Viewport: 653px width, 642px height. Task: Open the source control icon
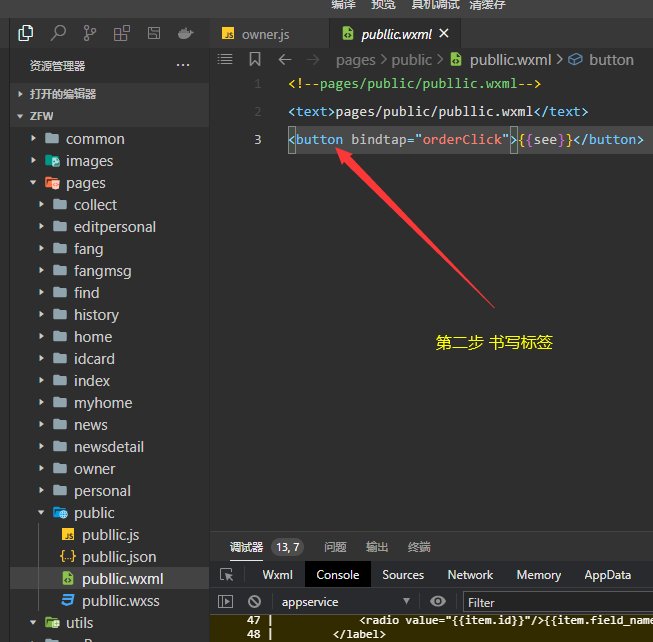point(90,34)
